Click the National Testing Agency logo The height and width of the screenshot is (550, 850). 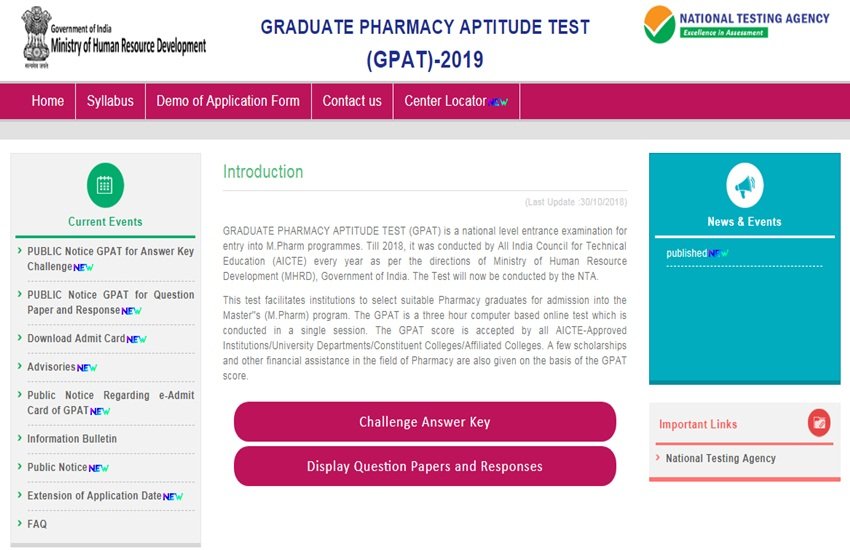[736, 24]
